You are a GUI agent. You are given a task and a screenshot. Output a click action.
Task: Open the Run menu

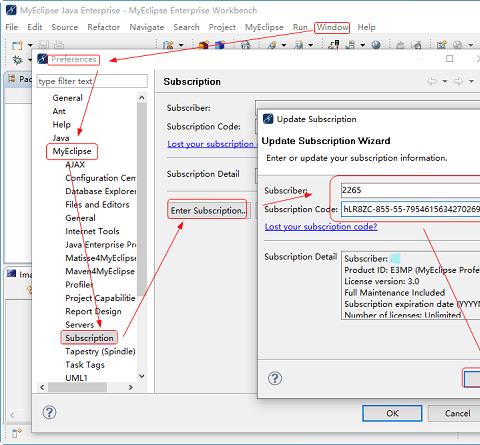point(300,27)
